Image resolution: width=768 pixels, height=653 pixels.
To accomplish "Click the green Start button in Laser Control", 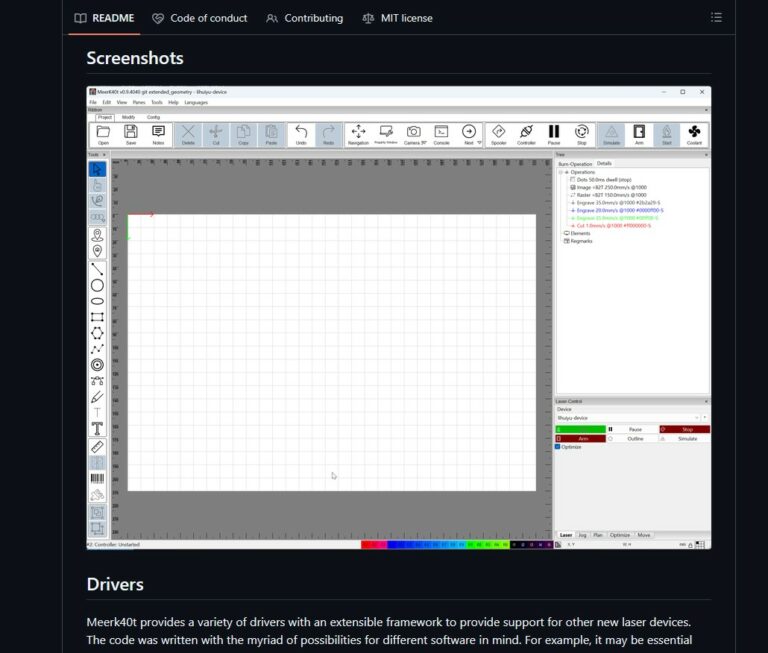I will click(x=580, y=429).
